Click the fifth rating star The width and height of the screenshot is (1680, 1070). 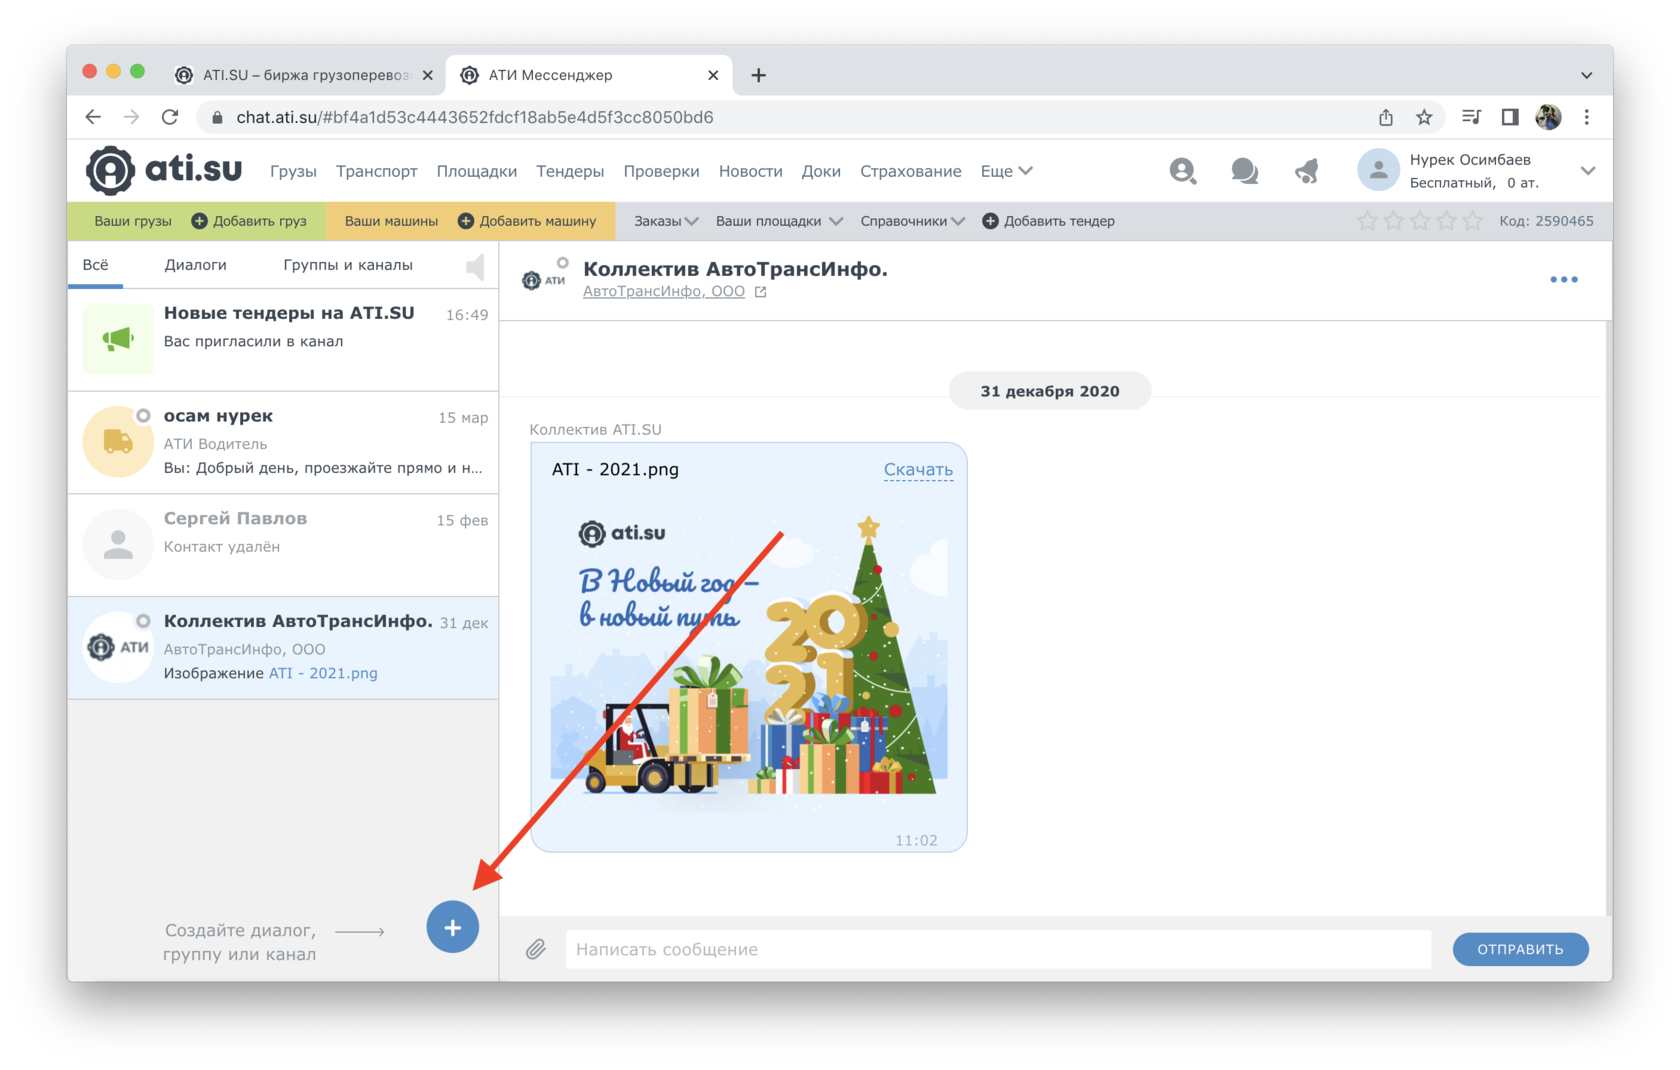pos(1472,221)
